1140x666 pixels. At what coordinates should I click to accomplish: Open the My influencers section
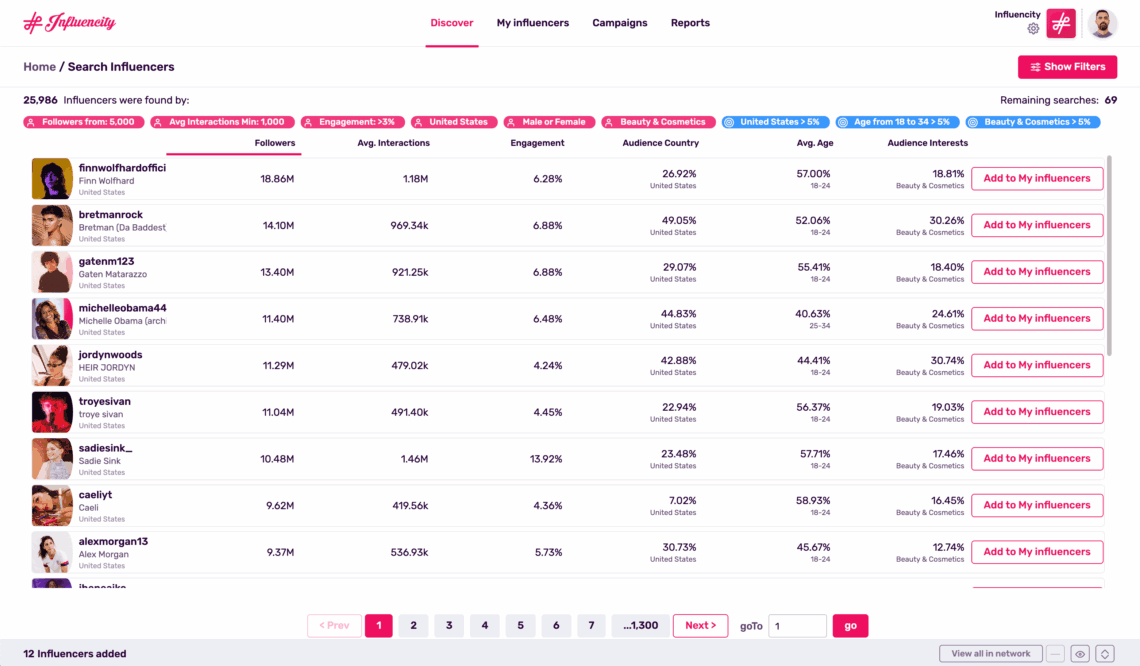click(532, 22)
